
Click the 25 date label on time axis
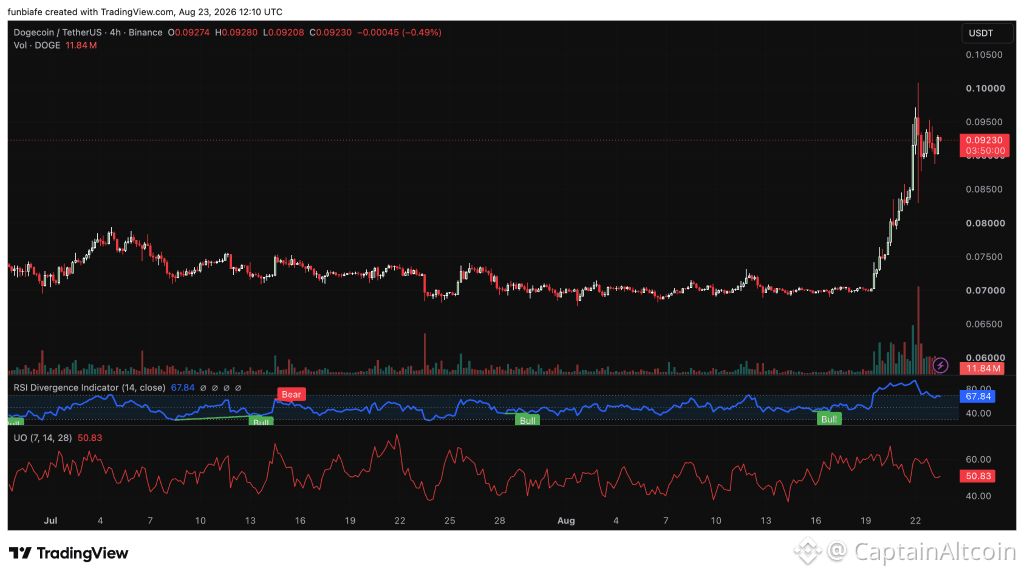450,520
